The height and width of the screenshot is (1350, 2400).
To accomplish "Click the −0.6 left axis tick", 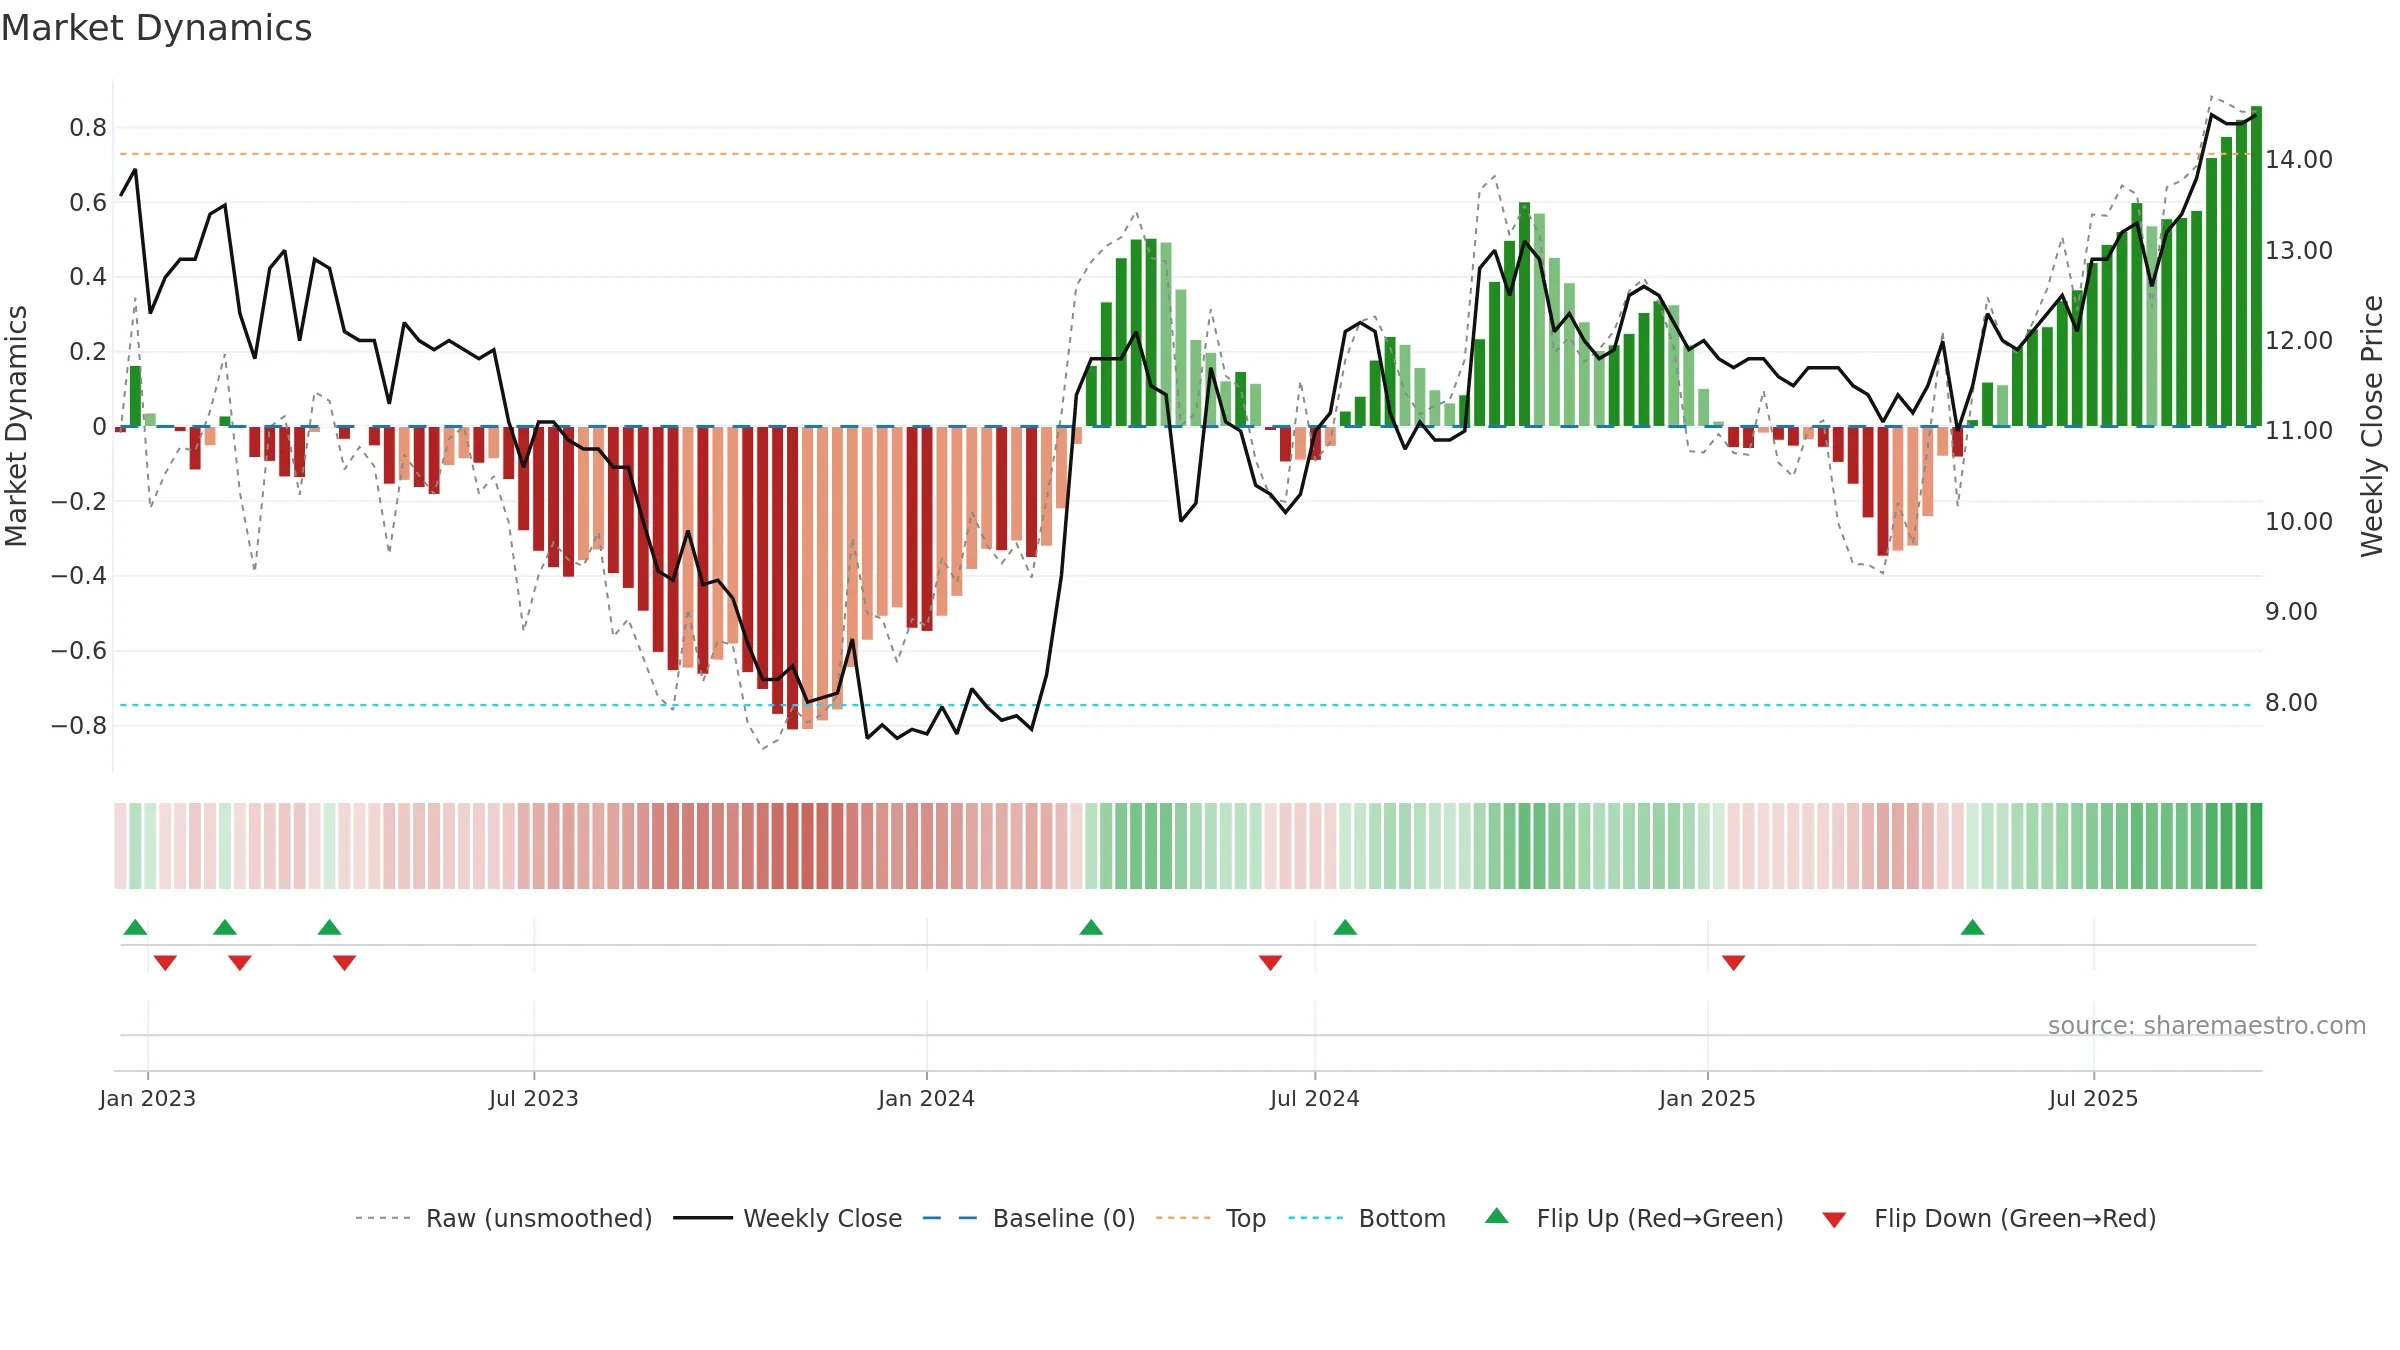I will pyautogui.click(x=79, y=651).
